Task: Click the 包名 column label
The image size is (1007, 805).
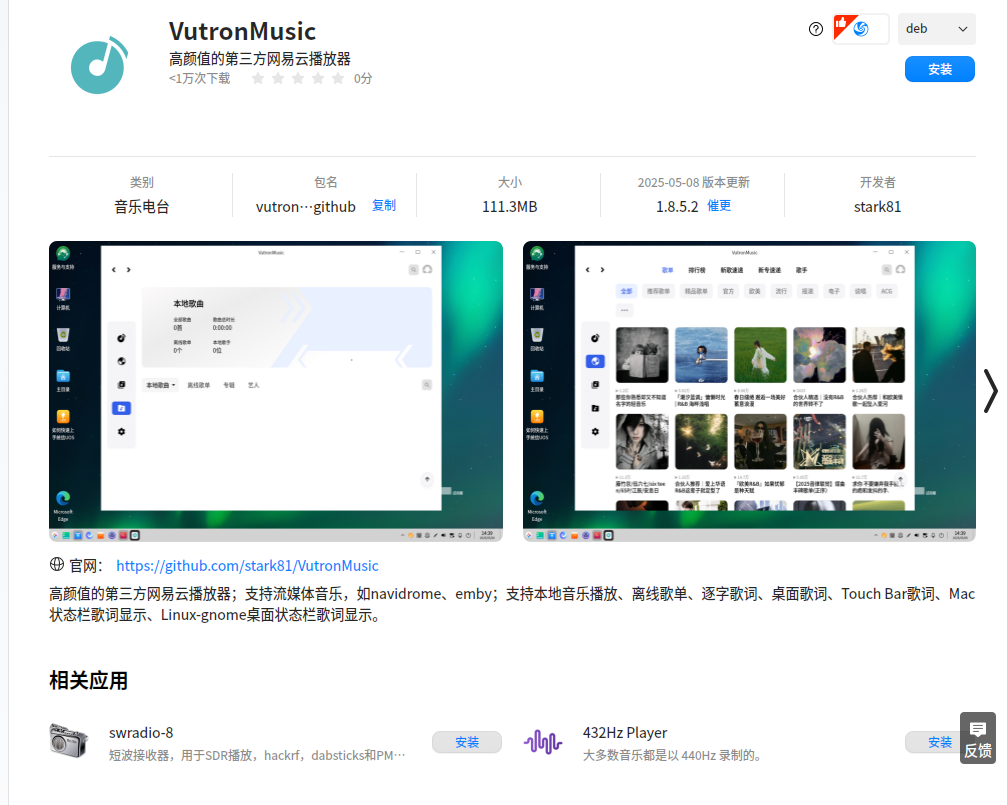Action: coord(326,182)
